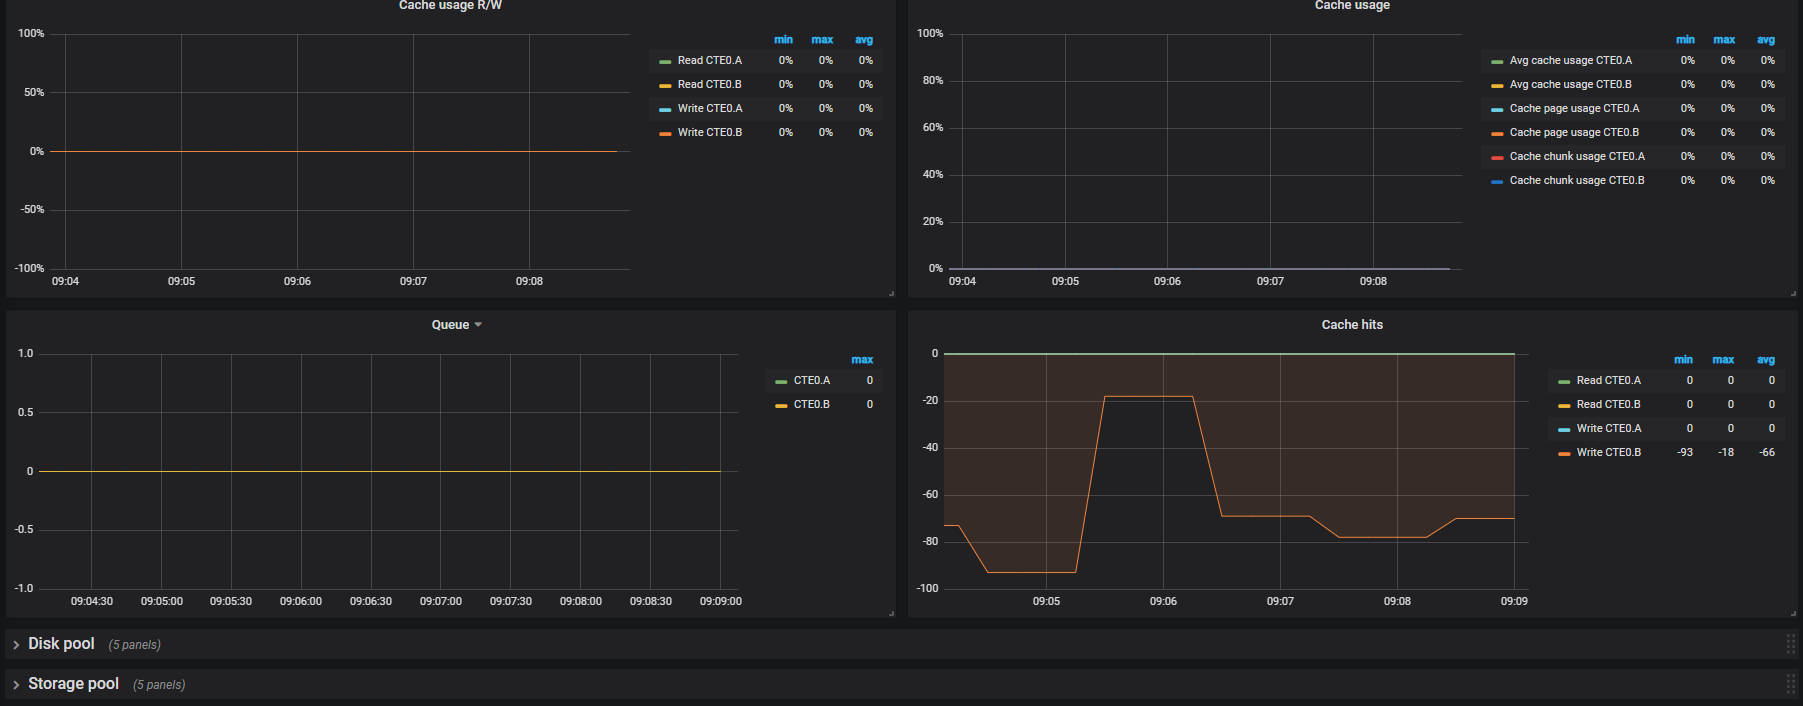Click the (5 panels) label beside Disk pool
Screen dimensions: 1803x706
tap(134, 645)
